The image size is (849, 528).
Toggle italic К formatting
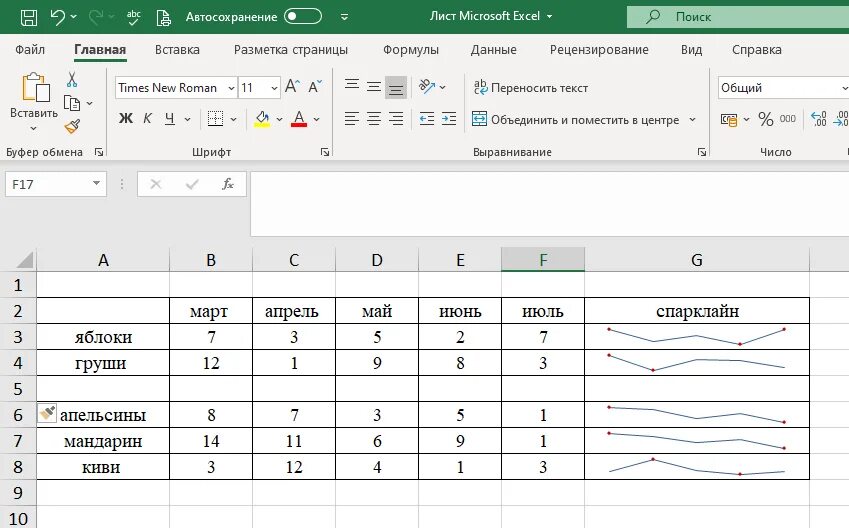point(147,119)
